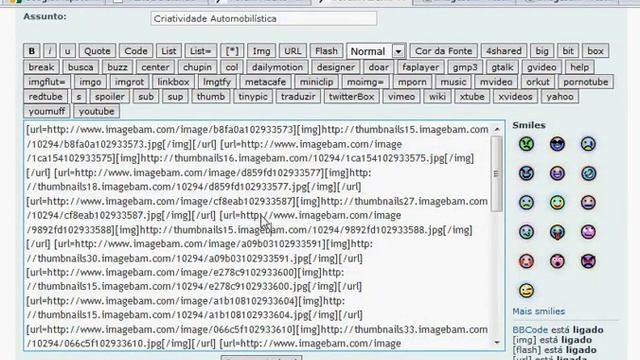Click the metacafe embed button
The height and width of the screenshot is (360, 640).
click(265, 82)
